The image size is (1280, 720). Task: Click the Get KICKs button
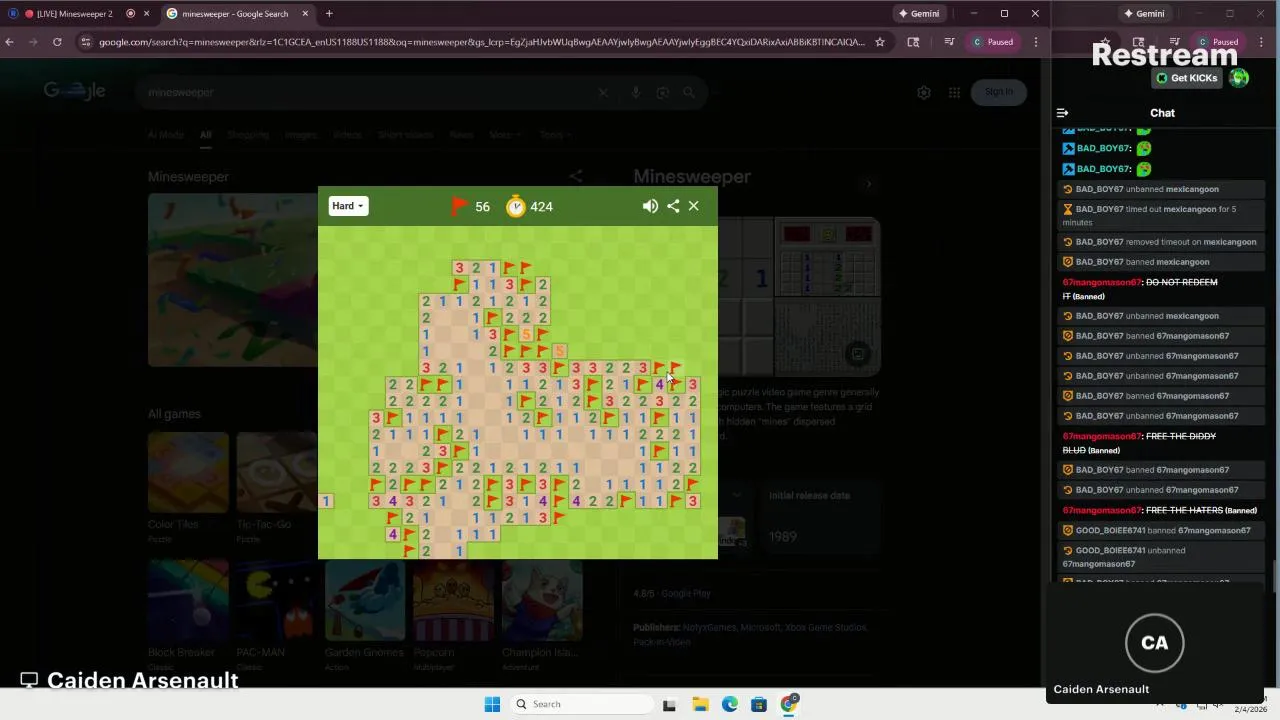coord(1186,78)
